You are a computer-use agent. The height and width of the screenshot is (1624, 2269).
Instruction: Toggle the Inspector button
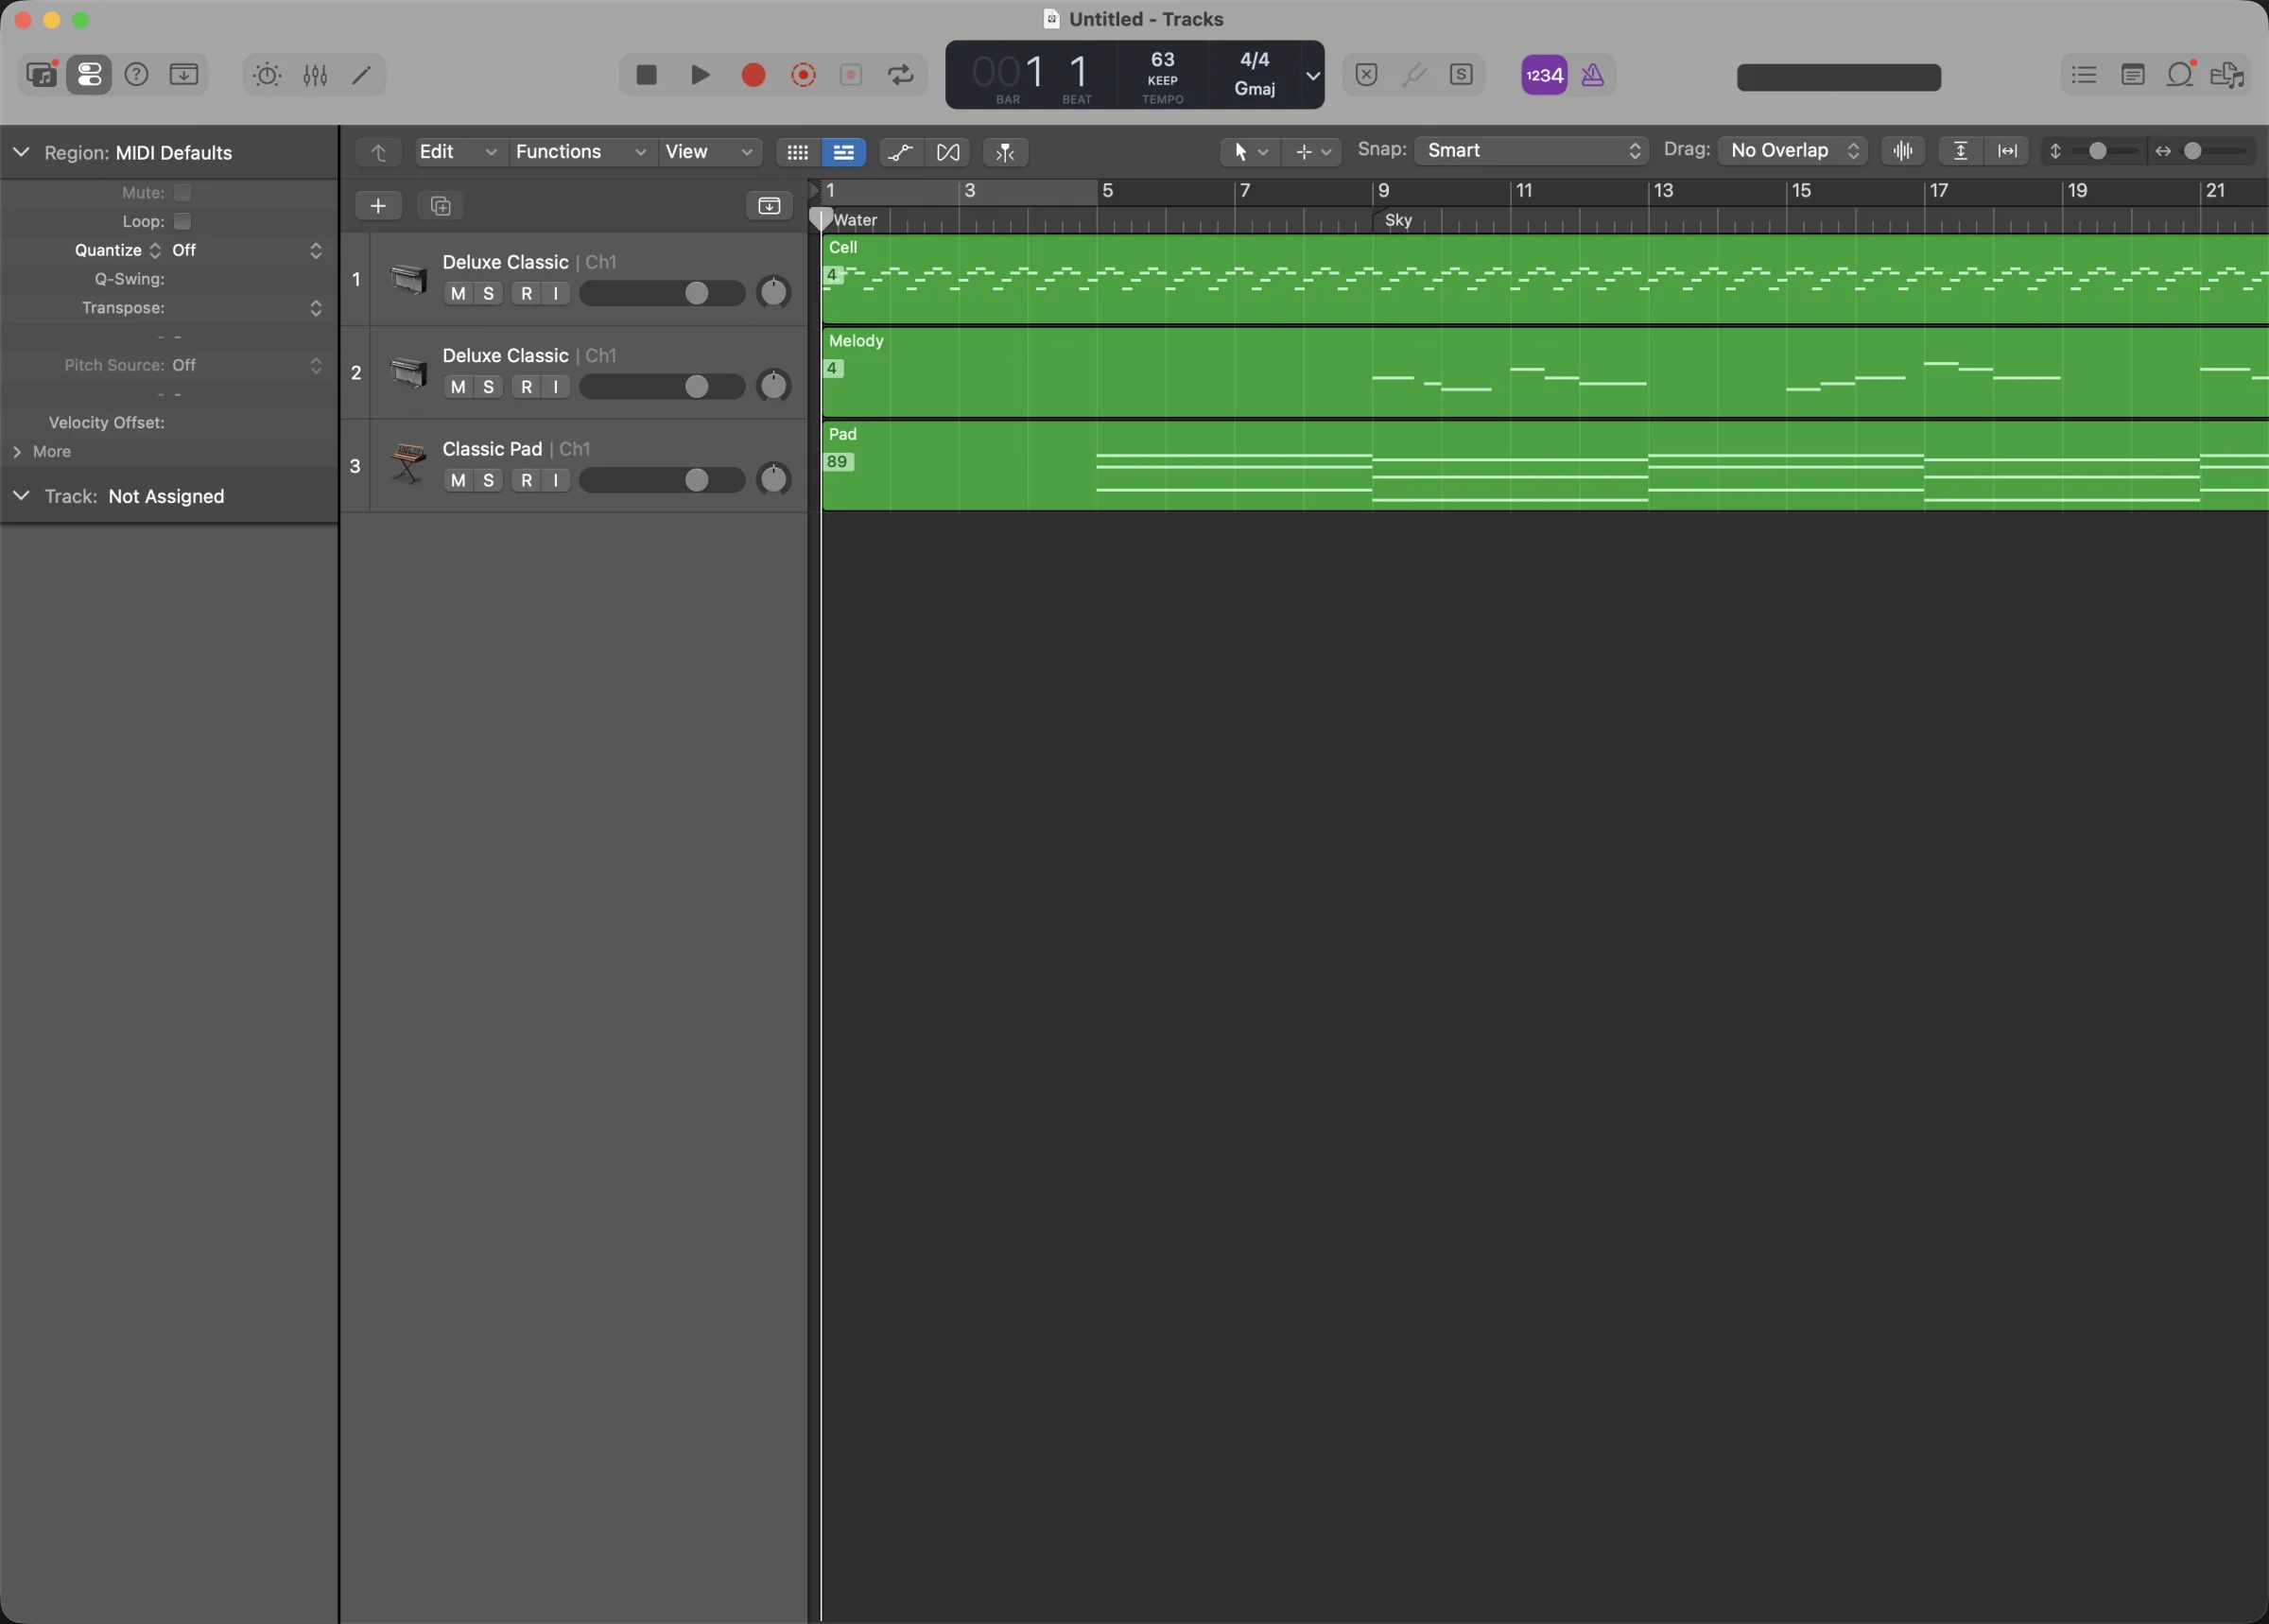89,75
